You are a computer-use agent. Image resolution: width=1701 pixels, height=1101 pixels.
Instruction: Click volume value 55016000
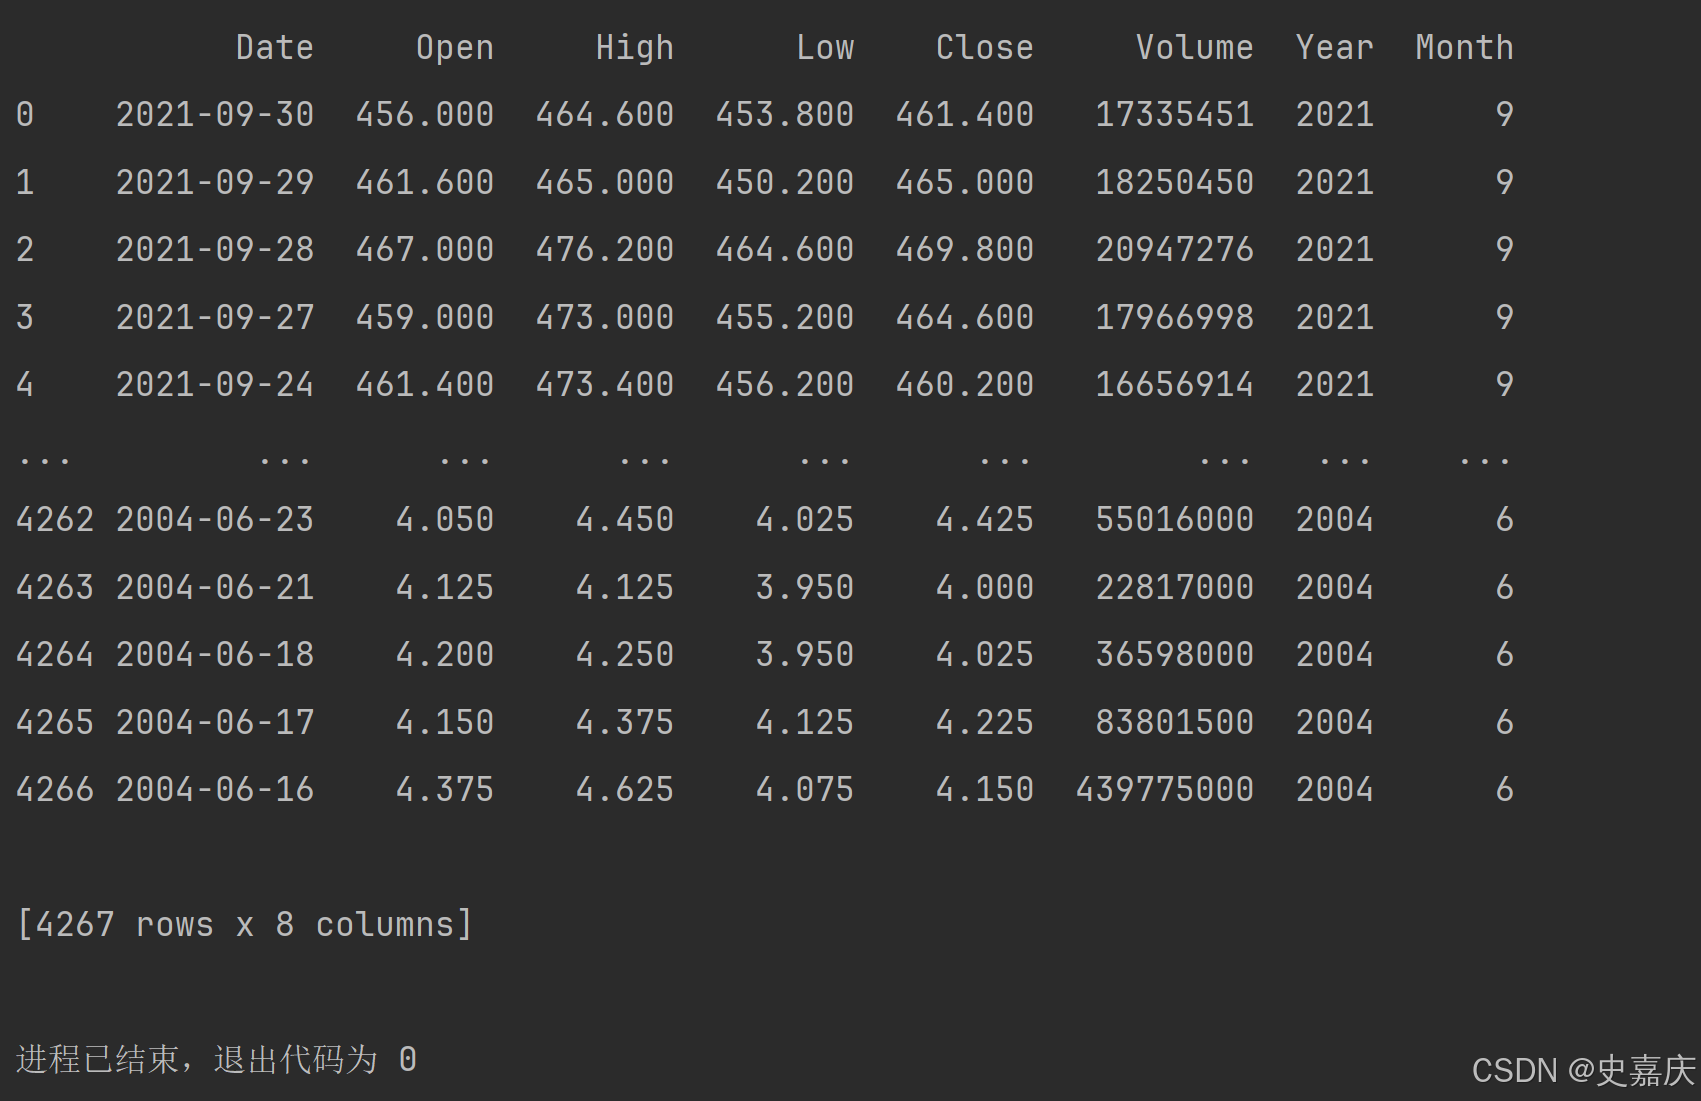click(x=1175, y=519)
